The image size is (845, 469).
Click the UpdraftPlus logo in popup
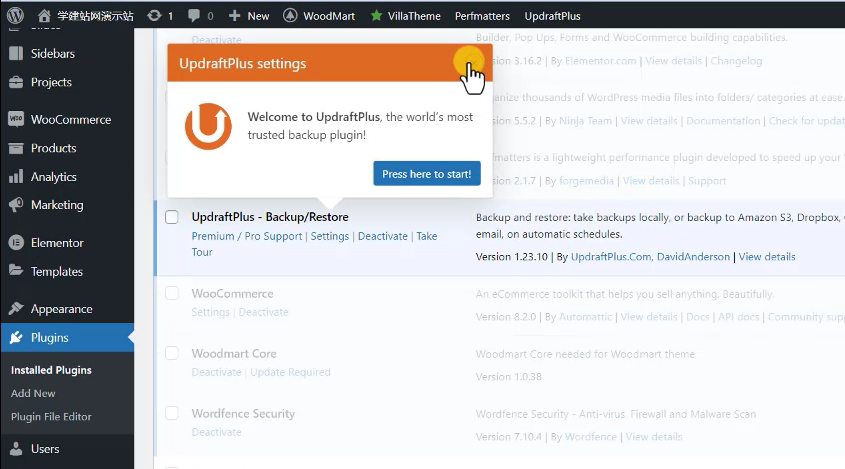(x=209, y=126)
